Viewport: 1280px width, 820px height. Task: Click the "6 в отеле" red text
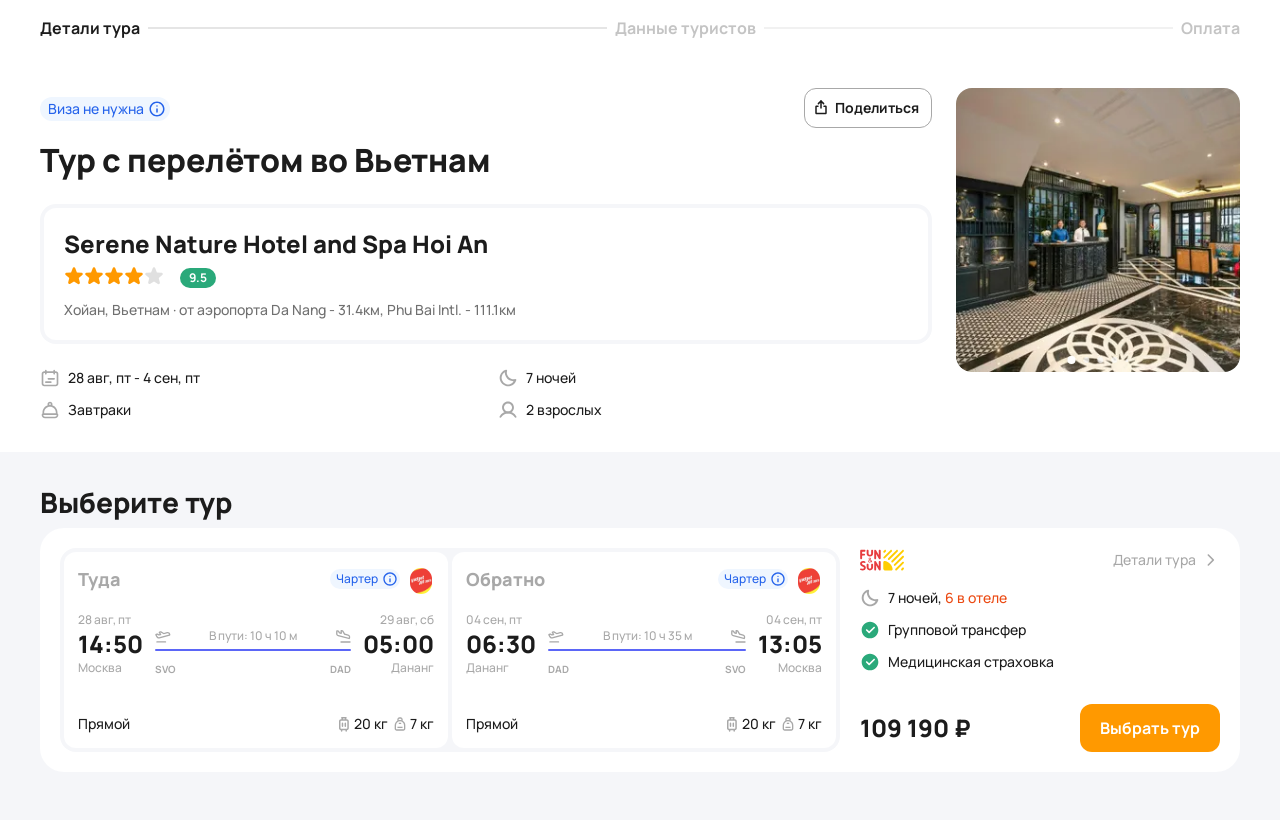point(976,598)
